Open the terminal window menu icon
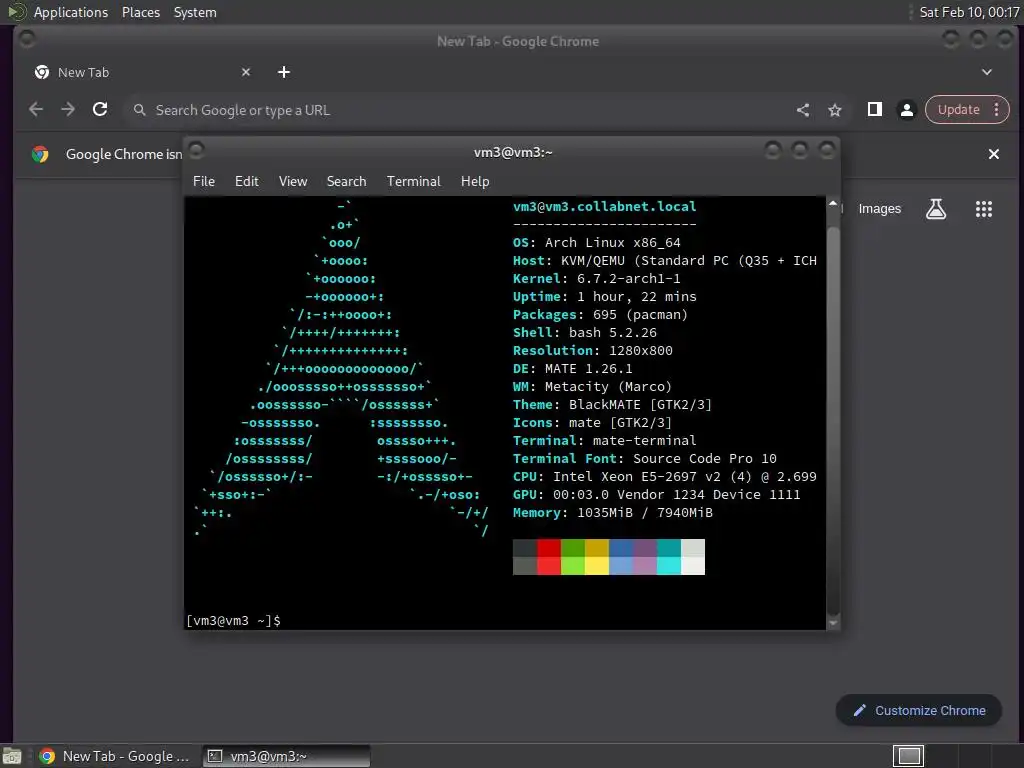 click(x=196, y=150)
